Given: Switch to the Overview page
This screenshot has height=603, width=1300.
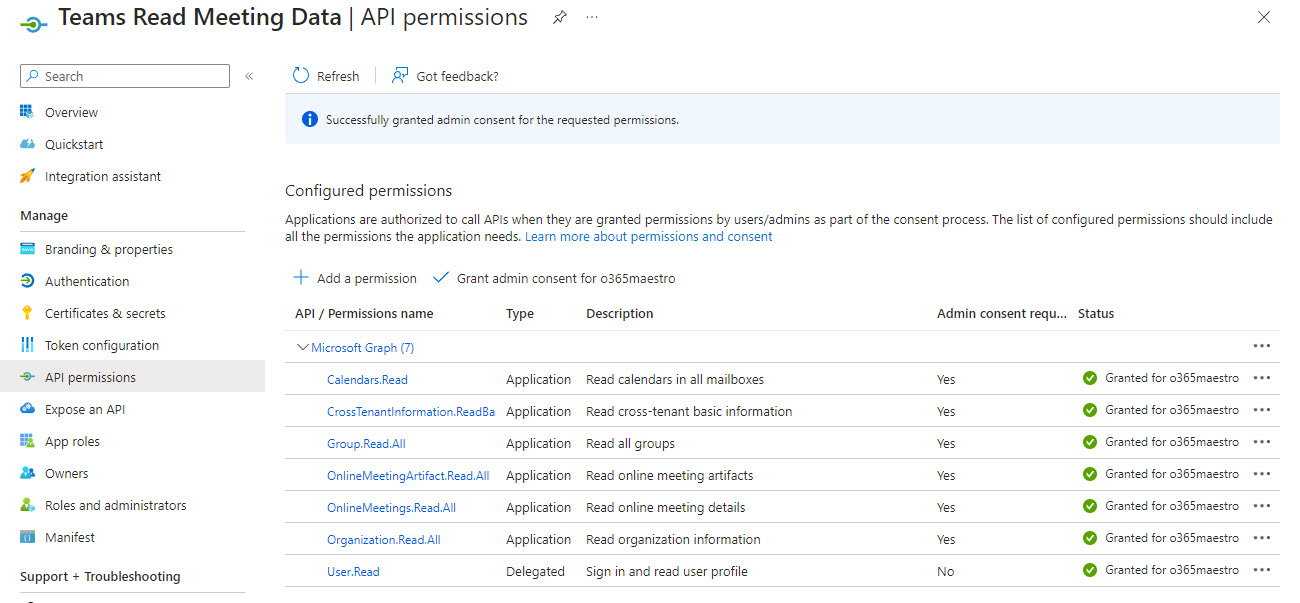Looking at the screenshot, I should 73,112.
